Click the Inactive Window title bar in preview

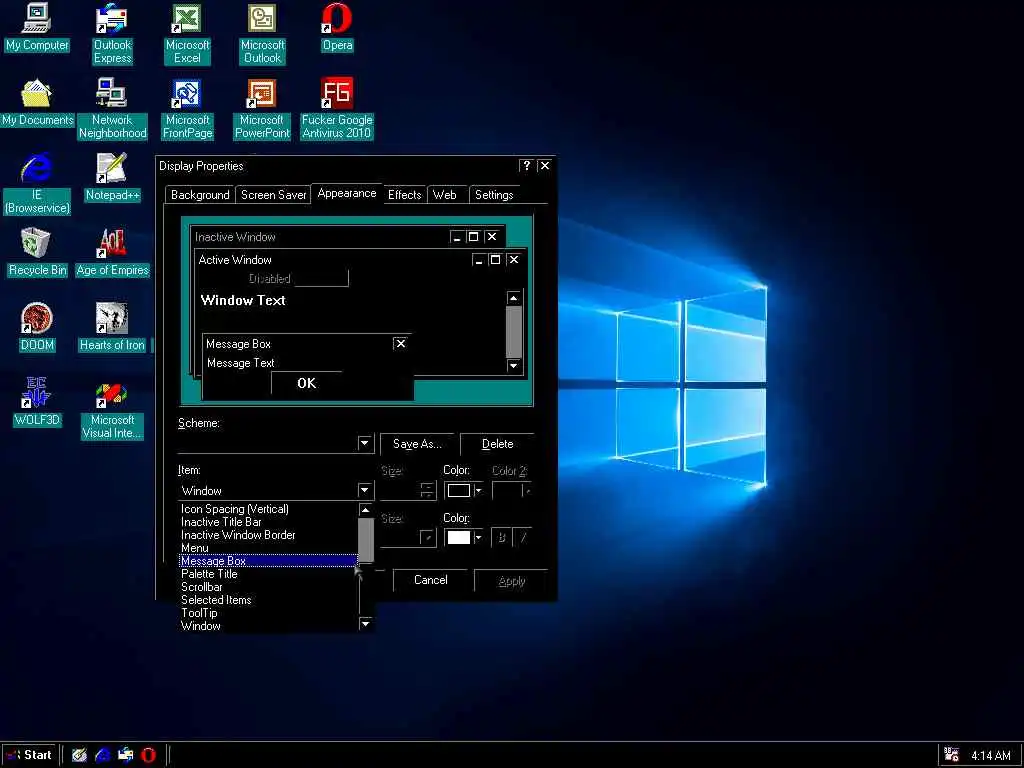pos(347,236)
